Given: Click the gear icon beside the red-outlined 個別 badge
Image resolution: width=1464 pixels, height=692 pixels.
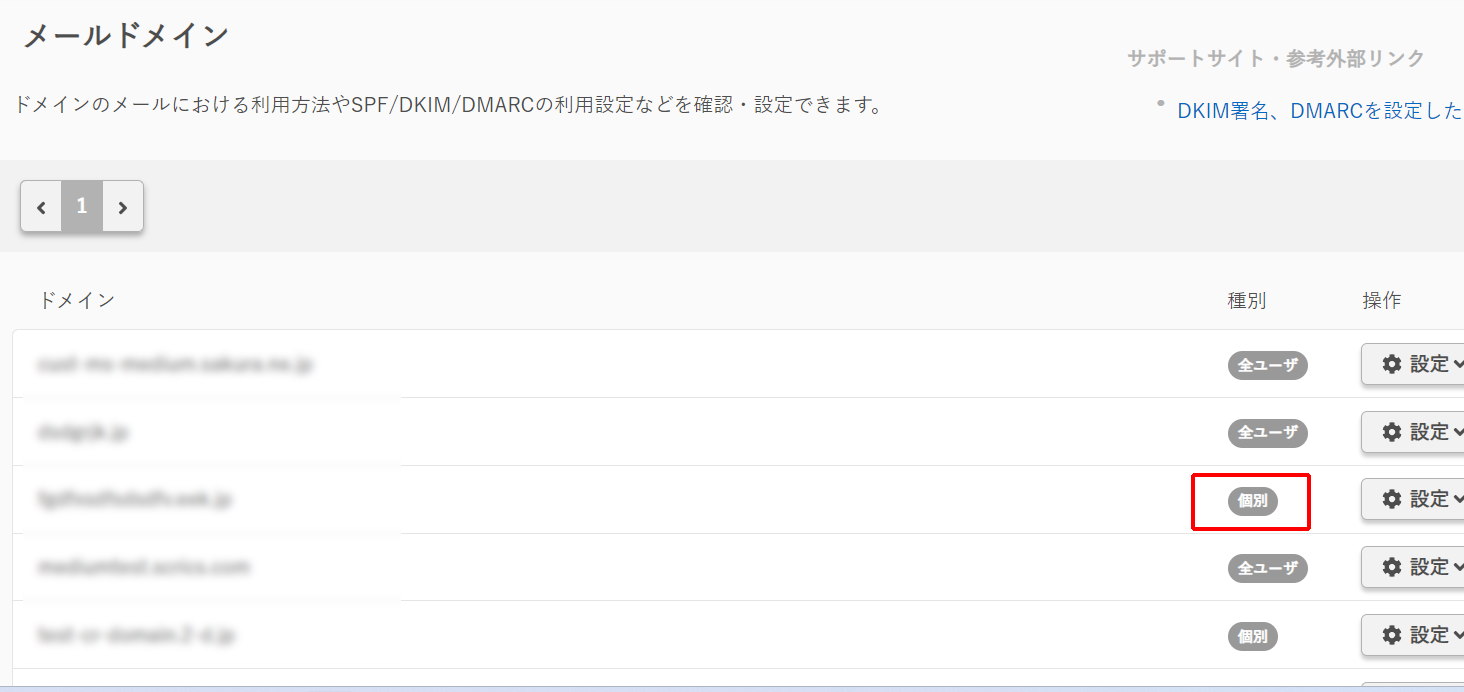Looking at the screenshot, I should point(1391,499).
